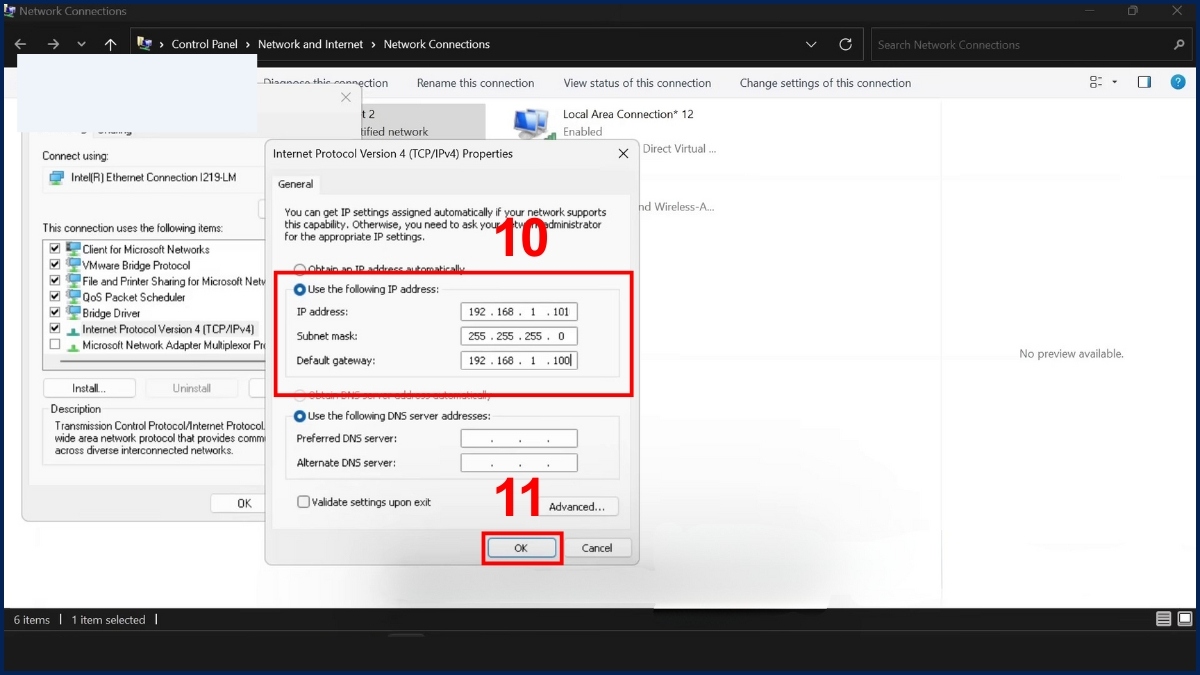
Task: Click the address bar location icon
Action: point(145,44)
